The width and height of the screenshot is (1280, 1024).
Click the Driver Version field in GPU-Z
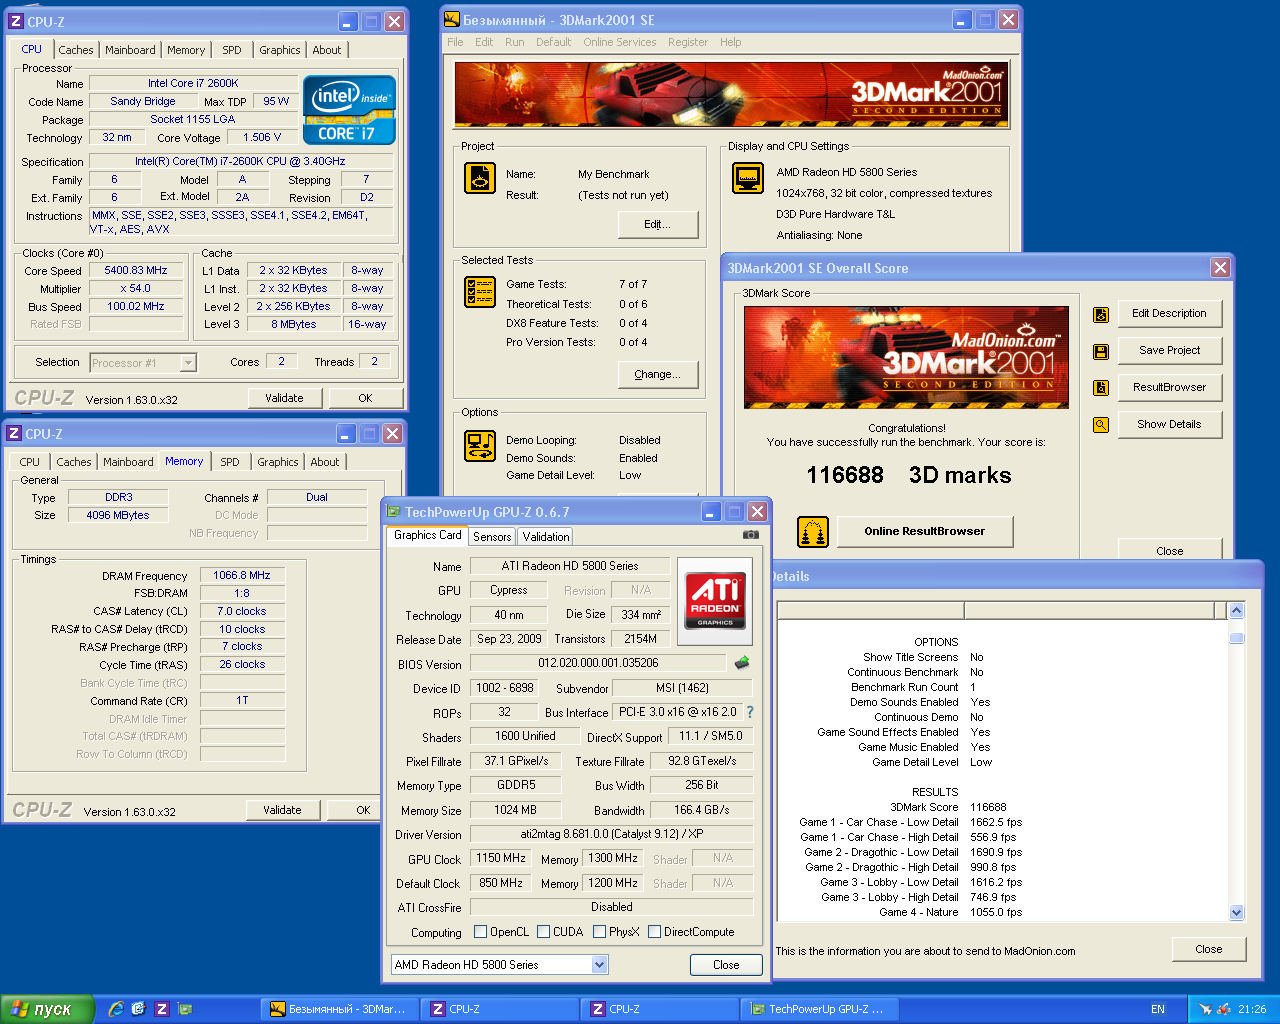pyautogui.click(x=611, y=834)
